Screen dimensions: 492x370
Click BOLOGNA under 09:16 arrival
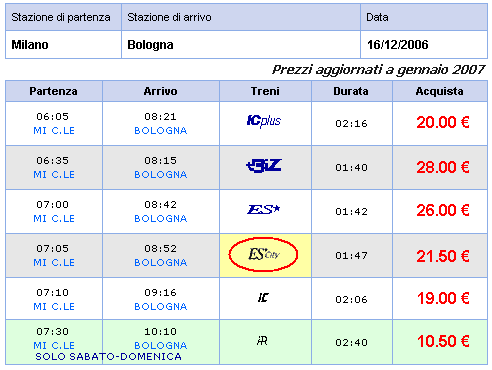pos(161,307)
